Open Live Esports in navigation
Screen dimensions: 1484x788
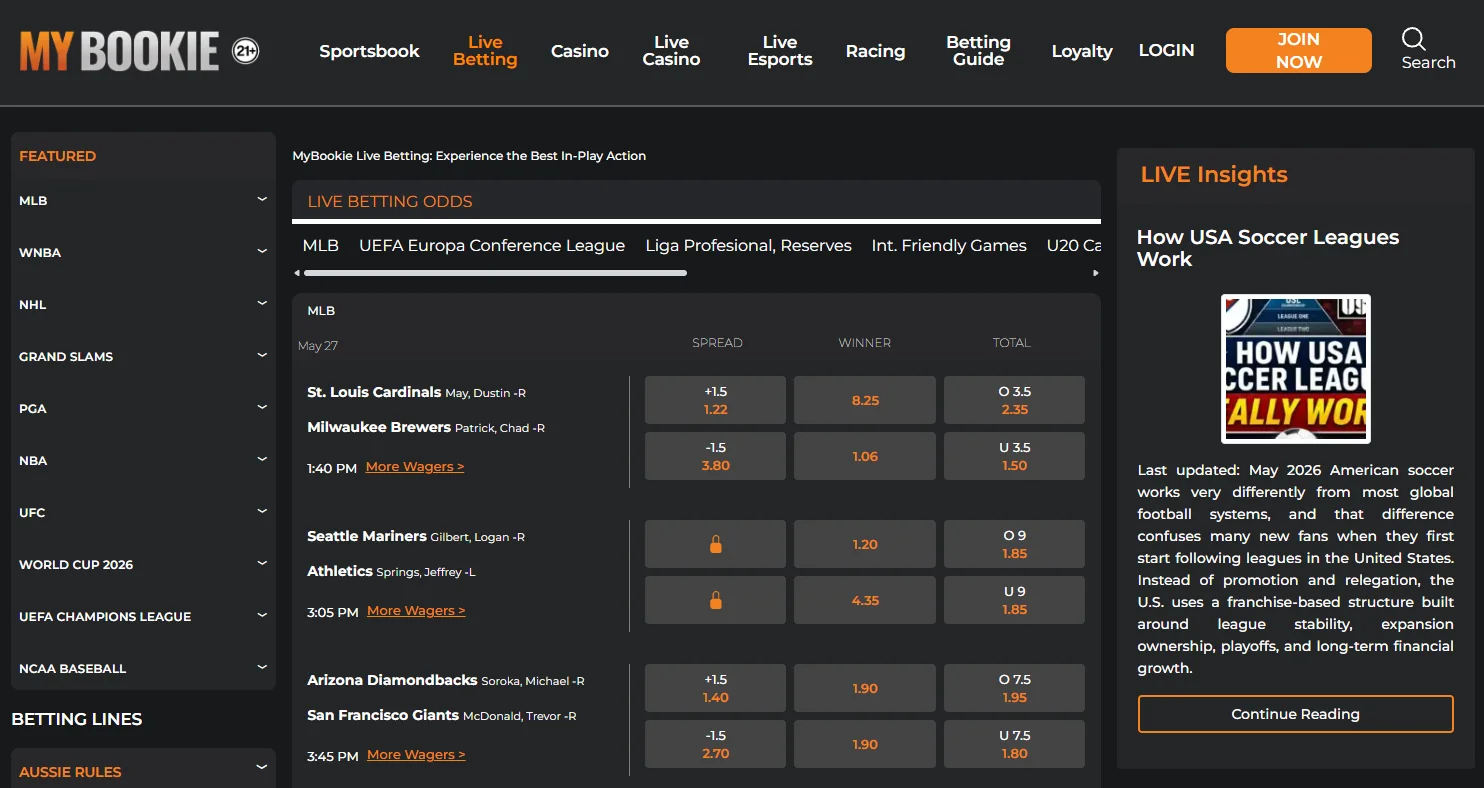(780, 51)
